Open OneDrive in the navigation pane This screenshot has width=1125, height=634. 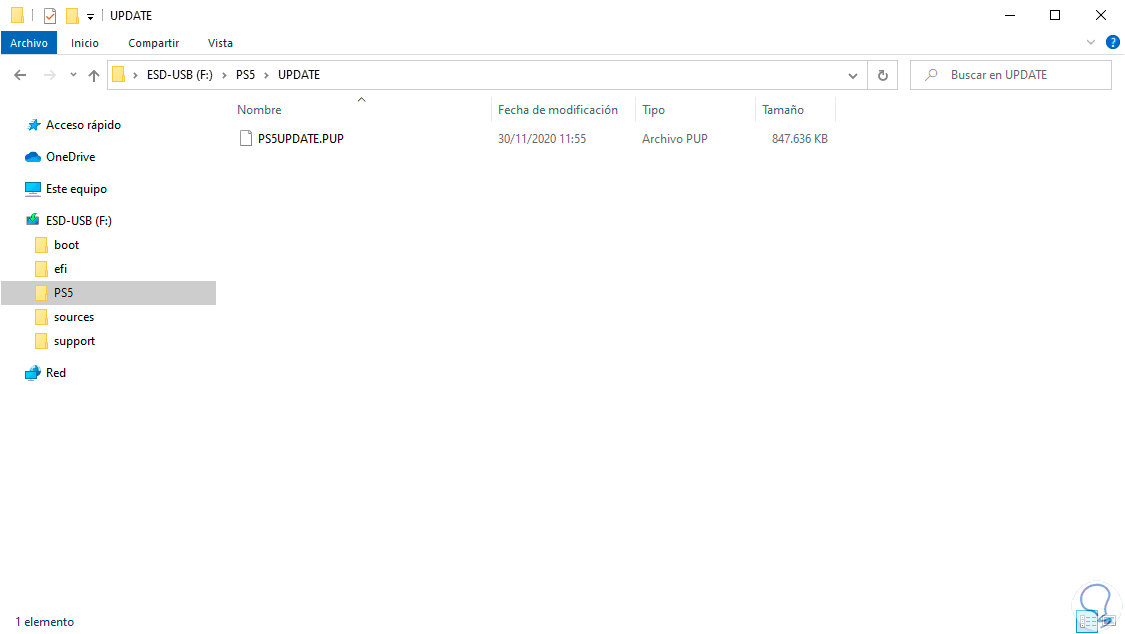pos(70,156)
